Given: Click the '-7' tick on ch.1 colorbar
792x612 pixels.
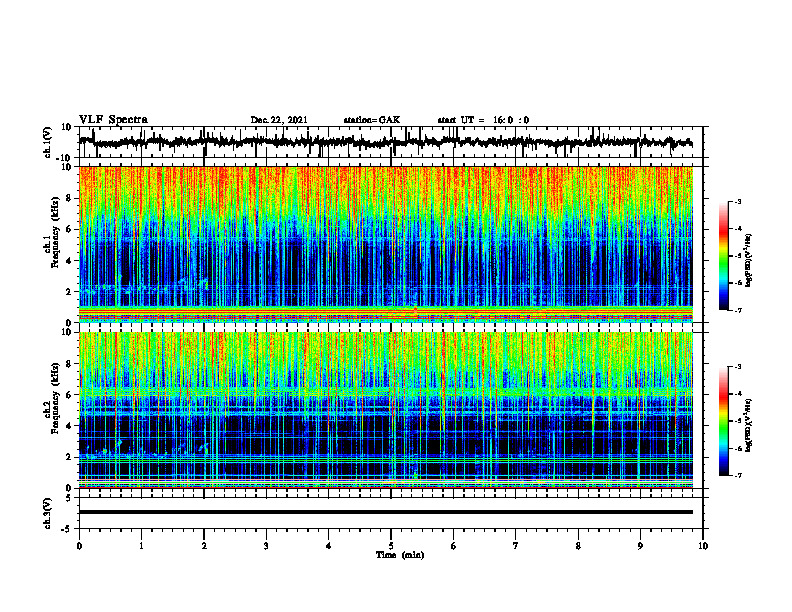Looking at the screenshot, I should 738,310.
